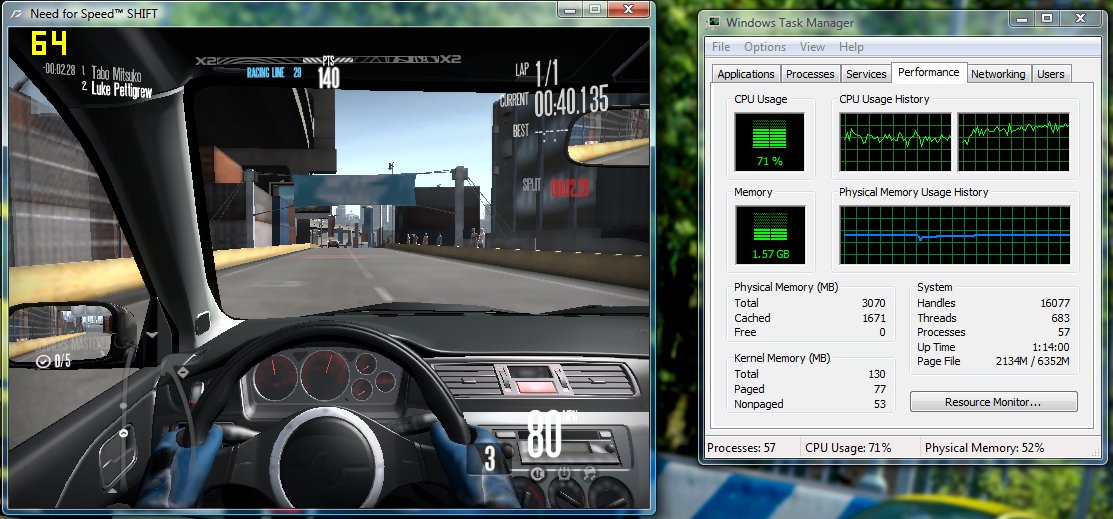
Task: Click CPU Usage: 71% in the status bar
Action: pyautogui.click(x=848, y=448)
